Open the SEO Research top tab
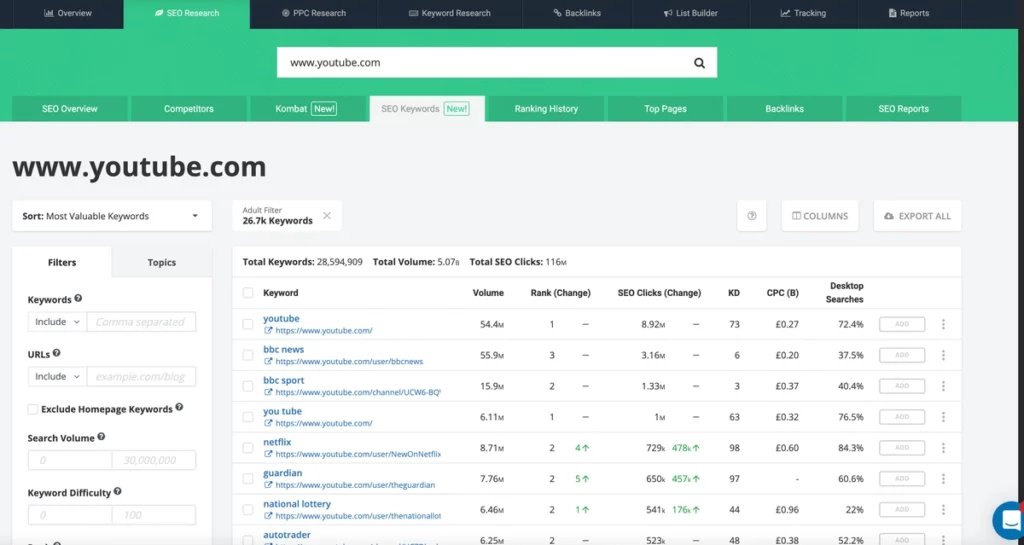1024x545 pixels. pos(186,13)
